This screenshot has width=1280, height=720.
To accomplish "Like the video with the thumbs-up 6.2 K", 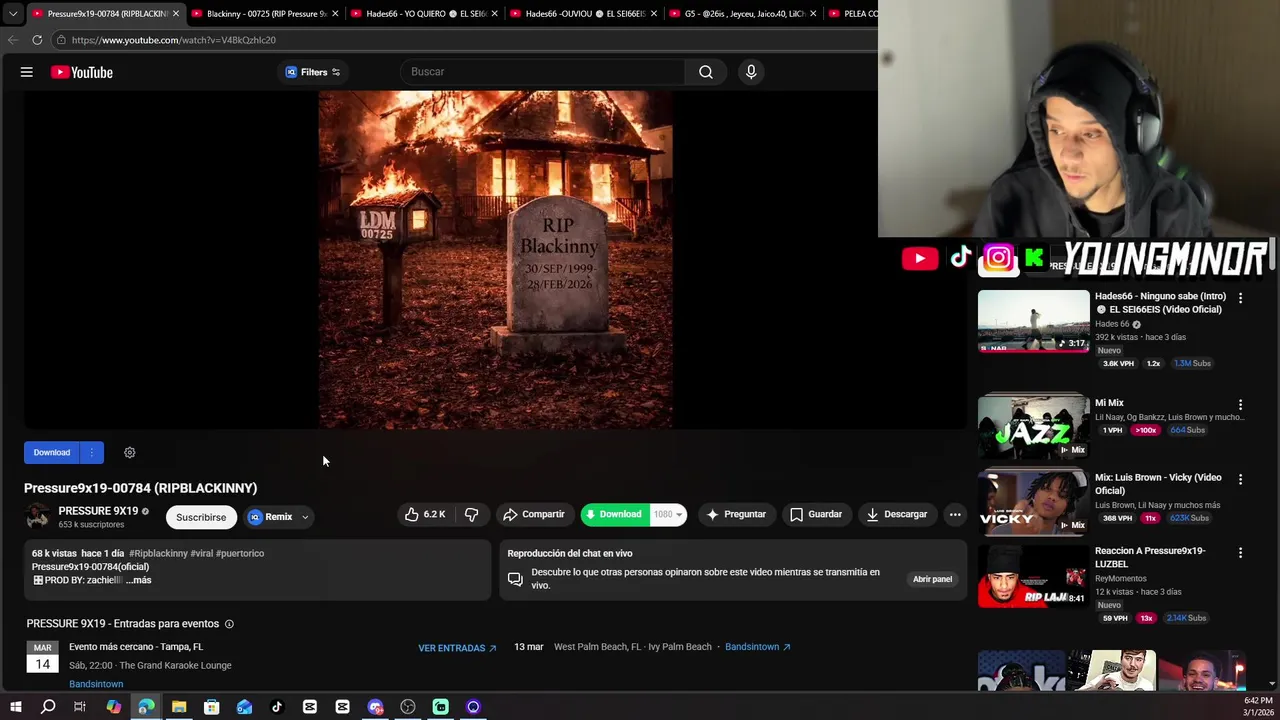I will 425,514.
